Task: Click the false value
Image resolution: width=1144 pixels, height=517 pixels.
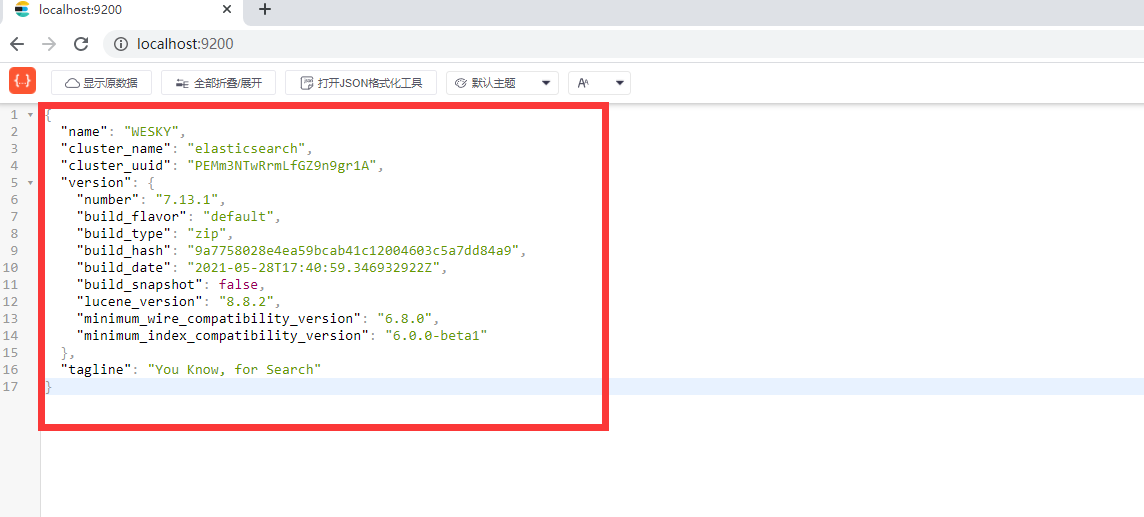Action: click(x=238, y=284)
